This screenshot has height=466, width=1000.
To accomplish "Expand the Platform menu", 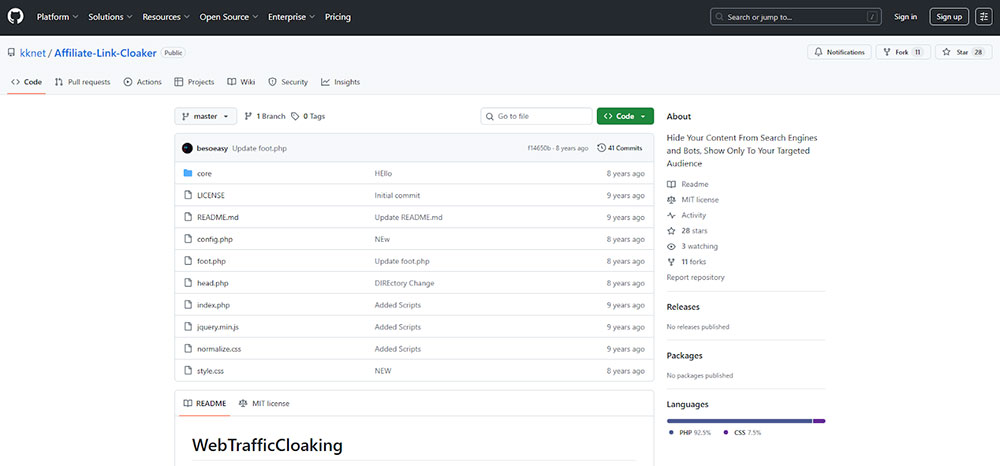I will coord(57,17).
